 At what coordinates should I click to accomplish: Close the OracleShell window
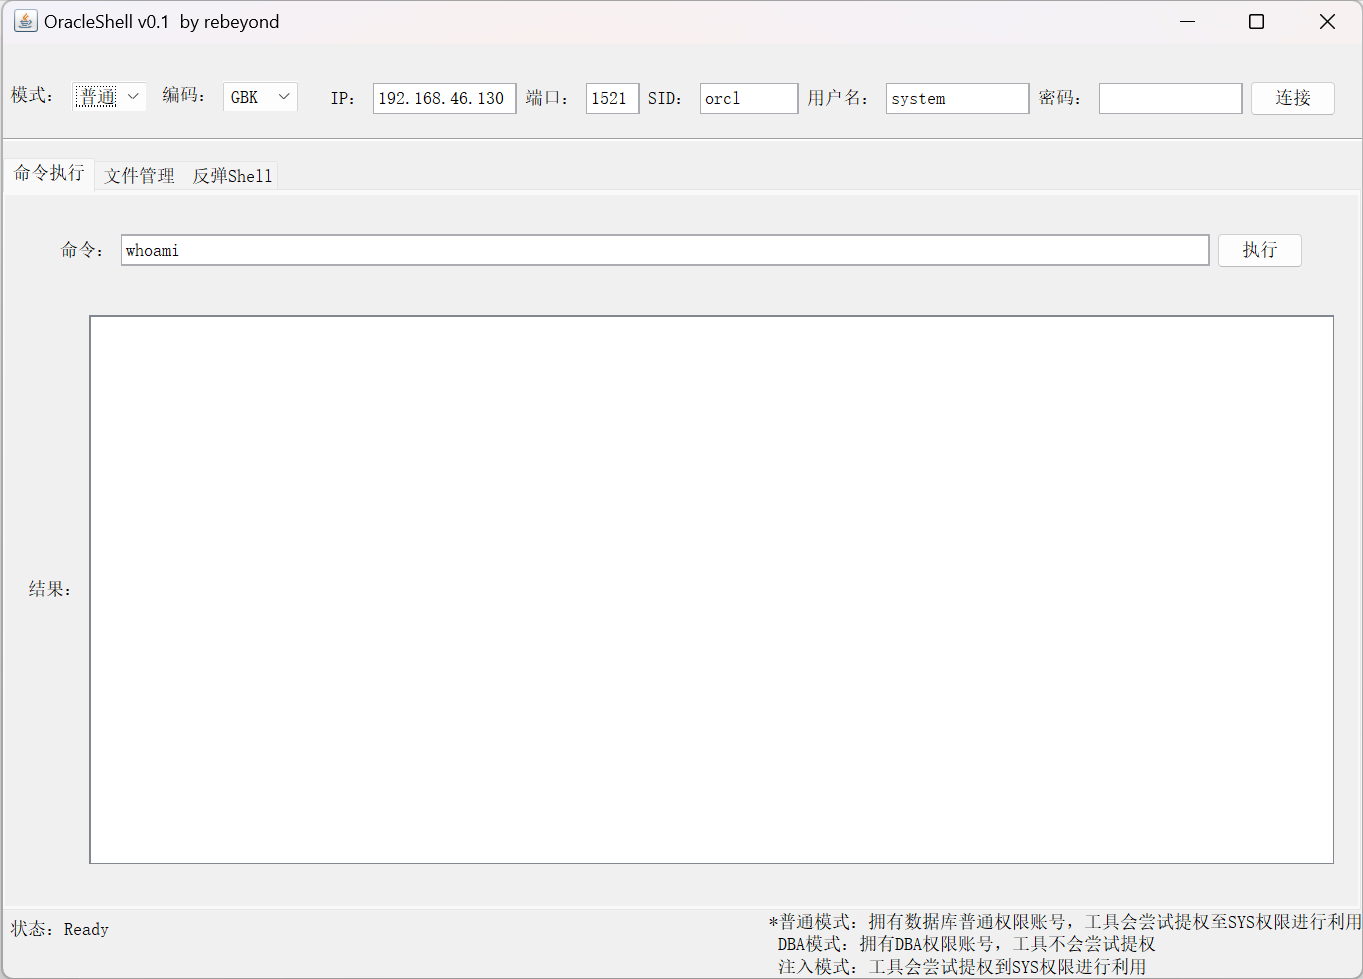[1327, 21]
